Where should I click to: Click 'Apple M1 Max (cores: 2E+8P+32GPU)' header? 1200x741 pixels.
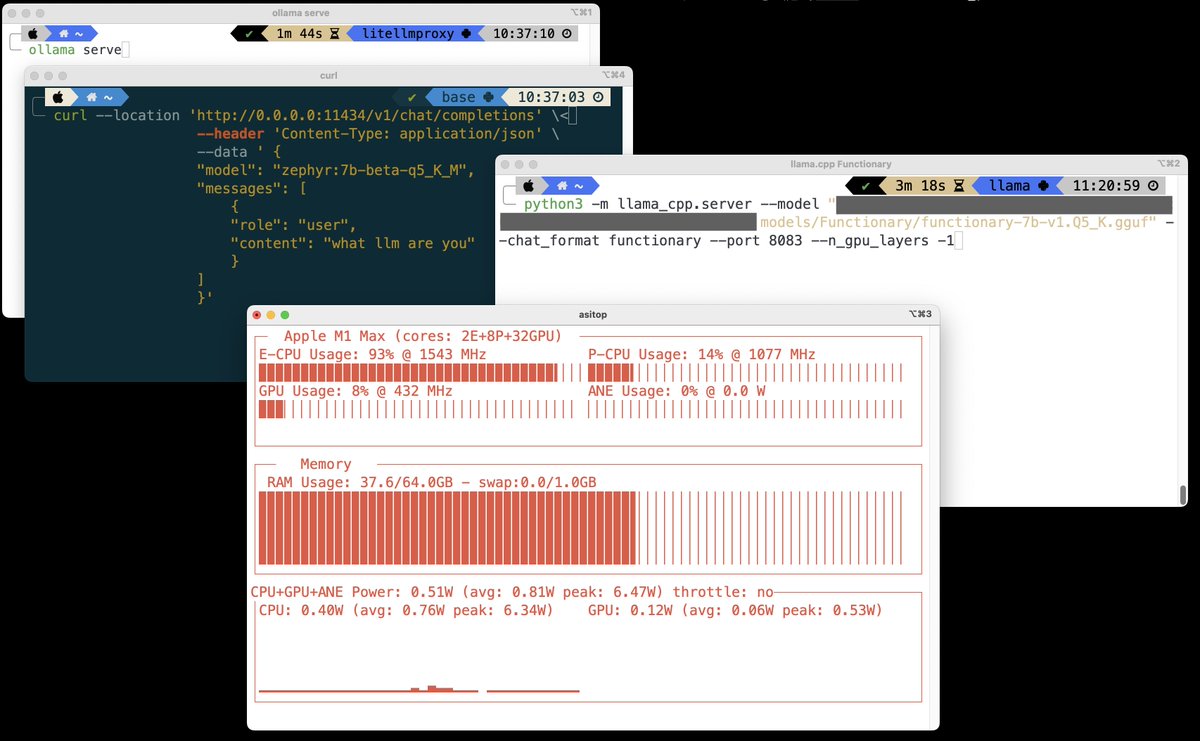point(423,336)
